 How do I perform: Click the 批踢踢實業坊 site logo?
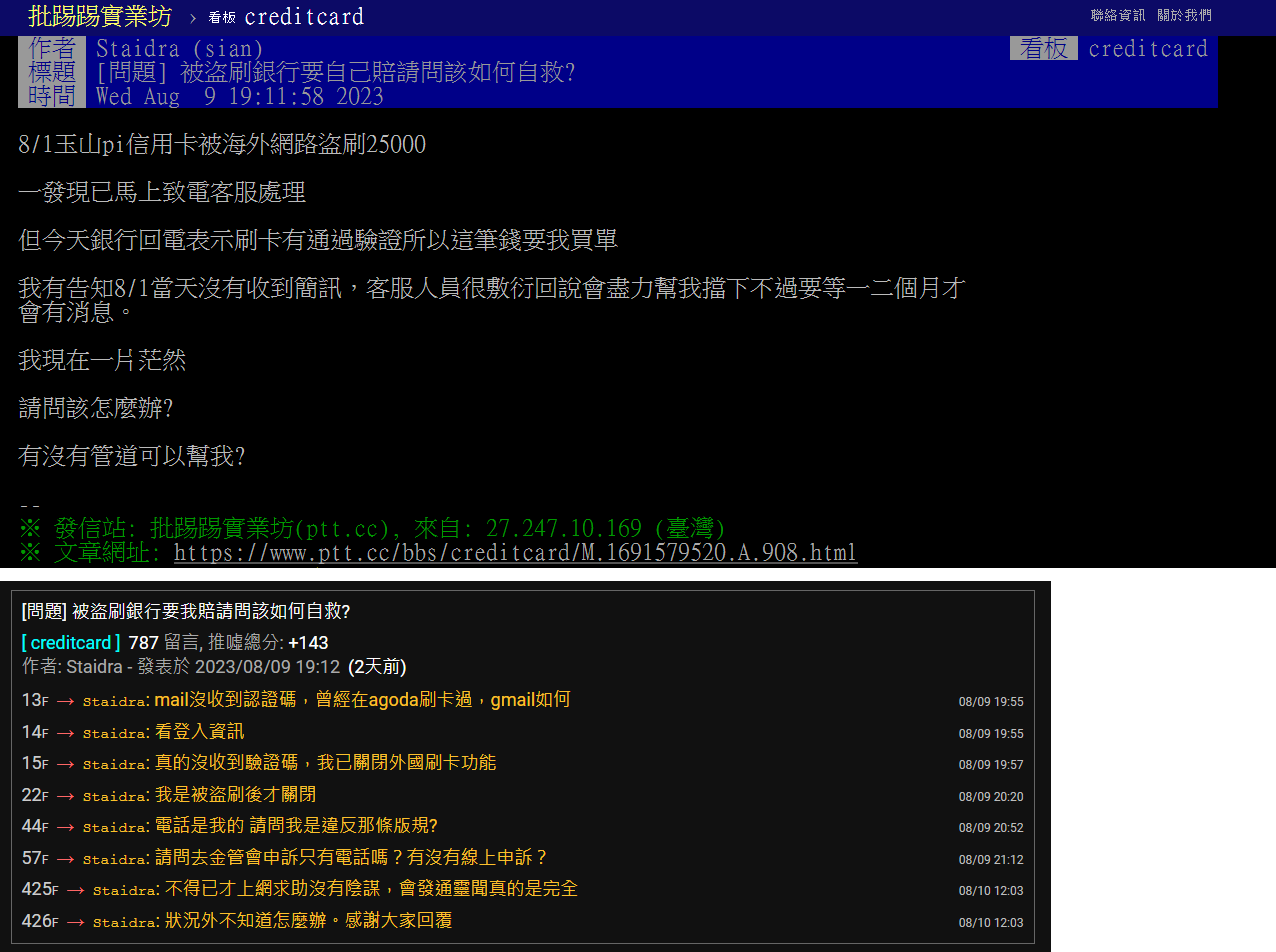coord(100,17)
